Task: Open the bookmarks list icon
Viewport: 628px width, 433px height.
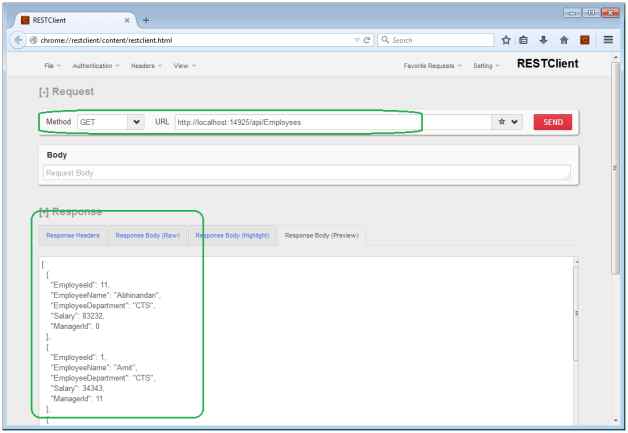Action: [523, 40]
